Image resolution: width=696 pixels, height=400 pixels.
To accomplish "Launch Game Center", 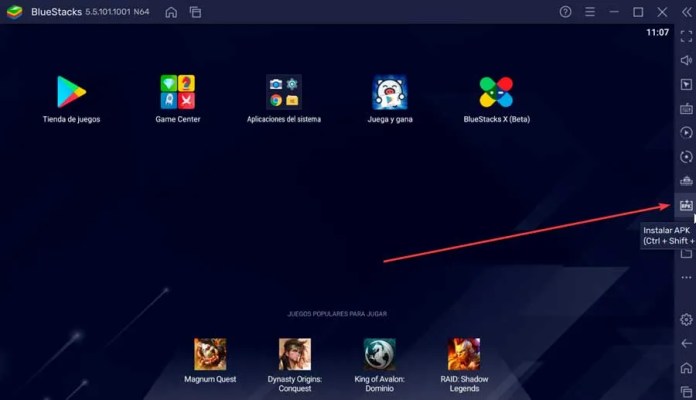I will (178, 92).
